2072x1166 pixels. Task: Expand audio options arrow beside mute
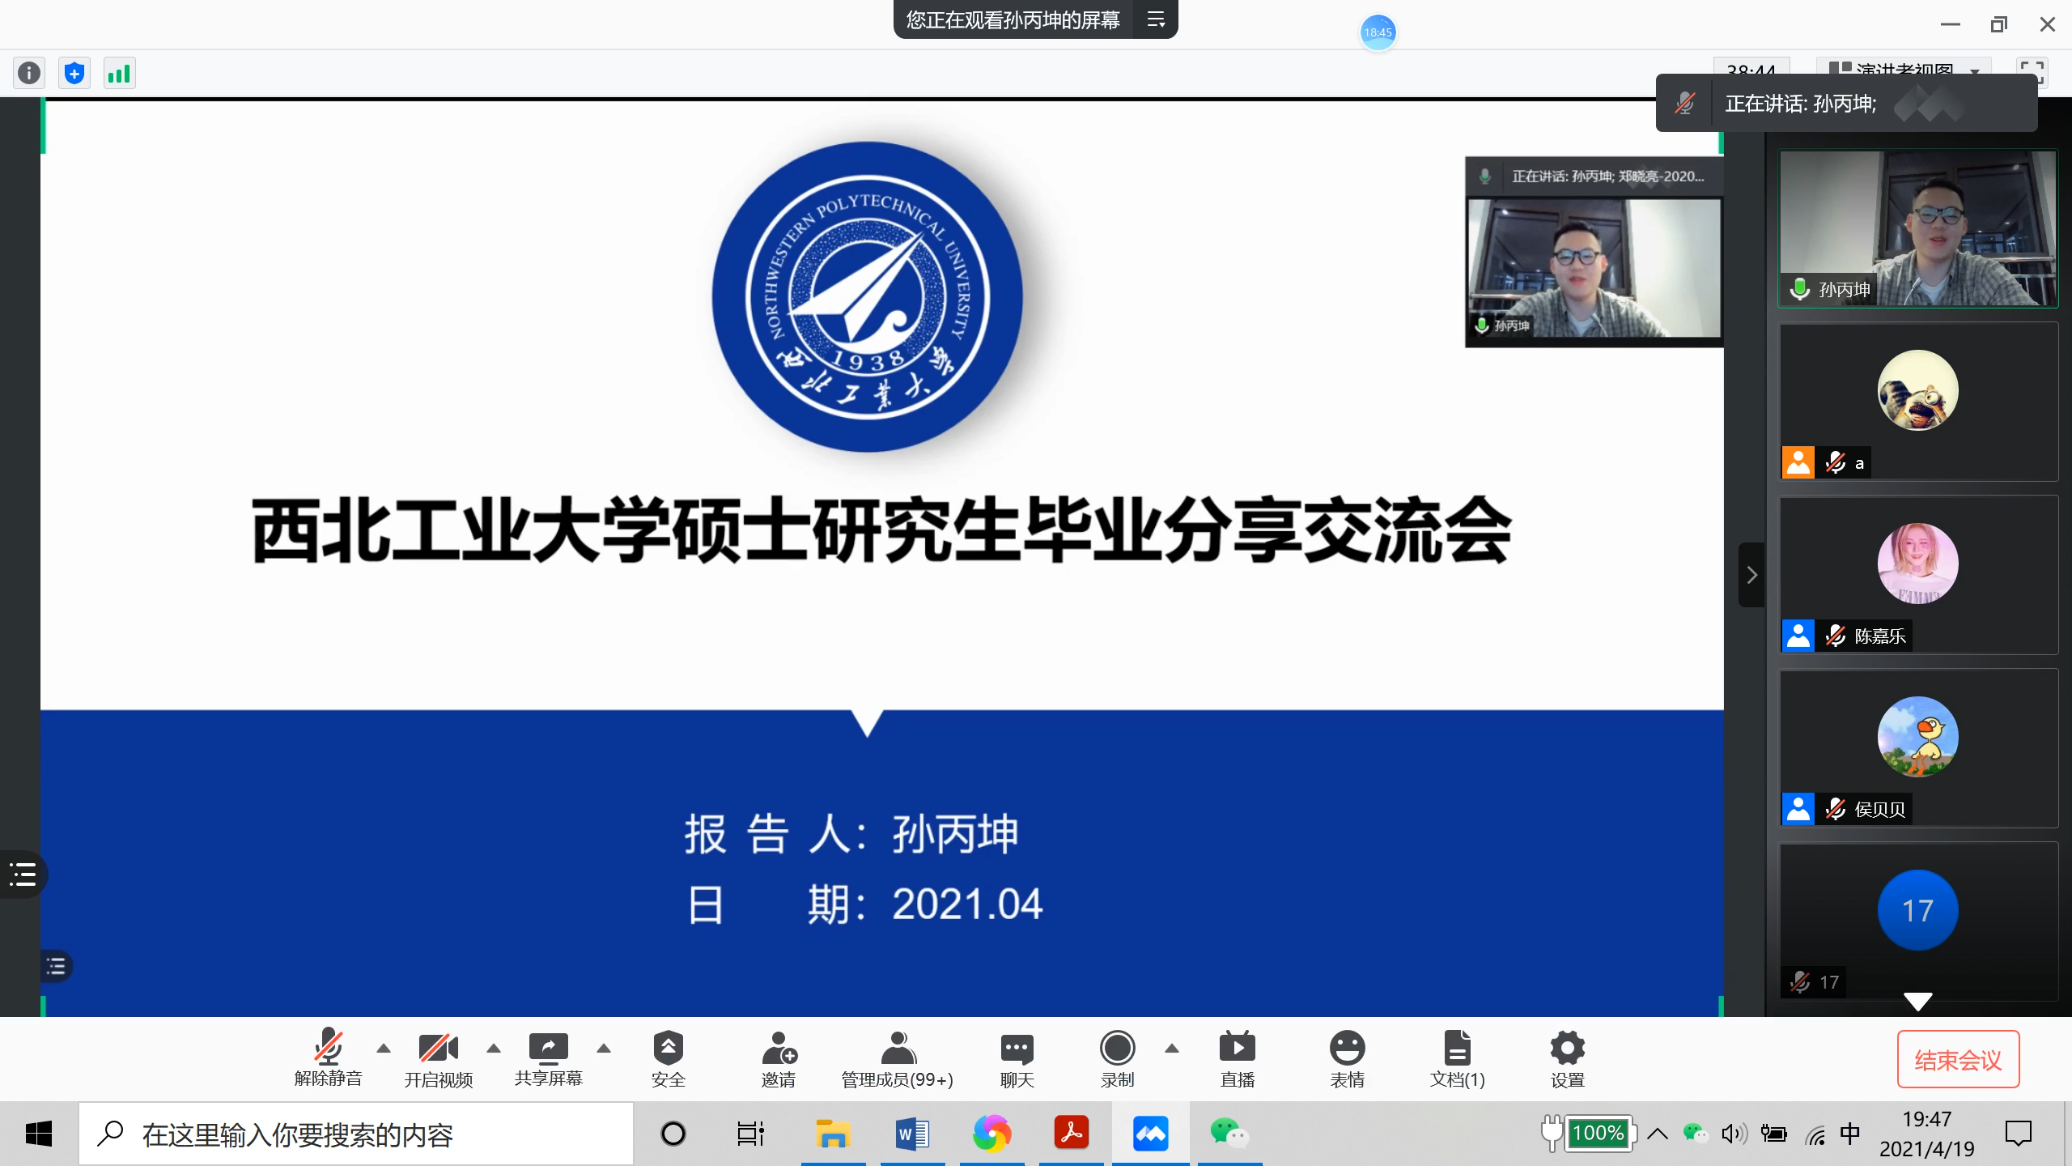pos(384,1048)
